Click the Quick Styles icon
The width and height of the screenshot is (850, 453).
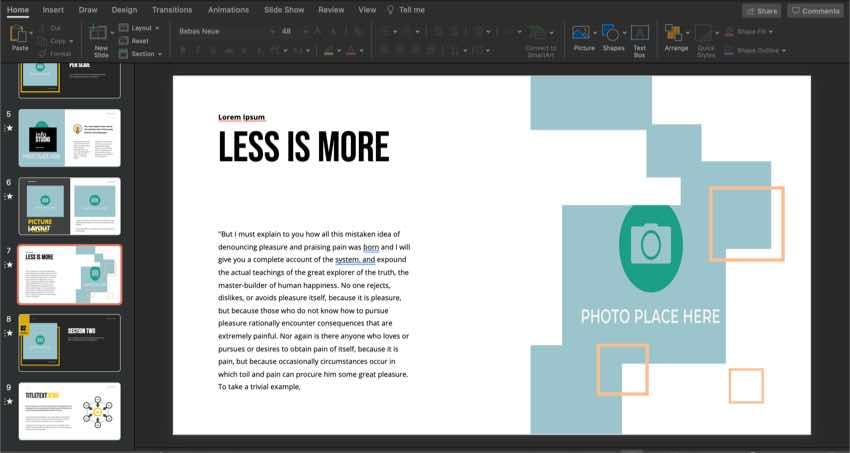point(706,33)
